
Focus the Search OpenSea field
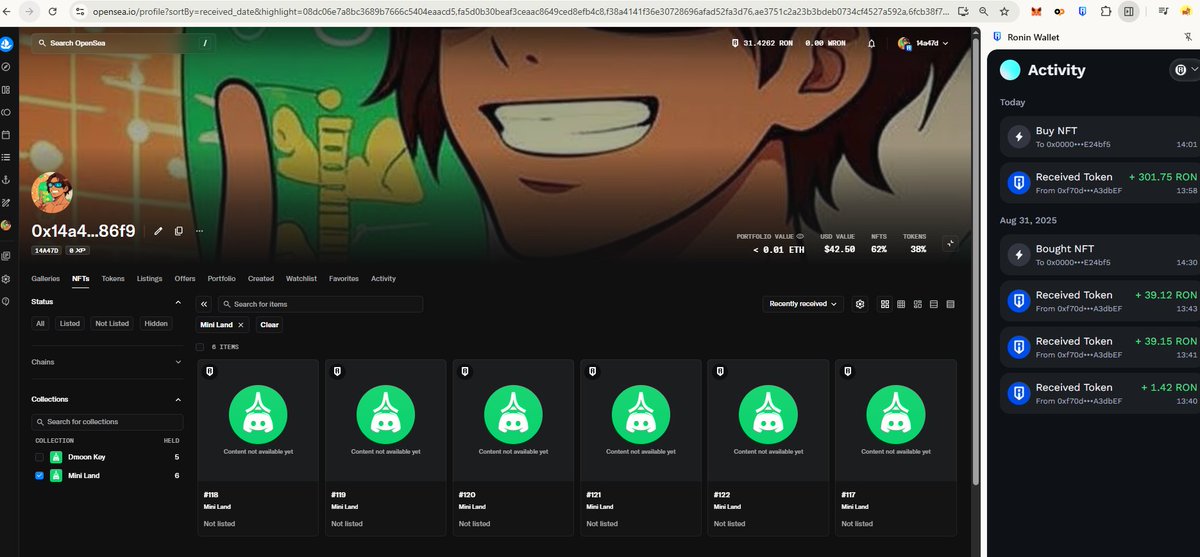point(122,43)
